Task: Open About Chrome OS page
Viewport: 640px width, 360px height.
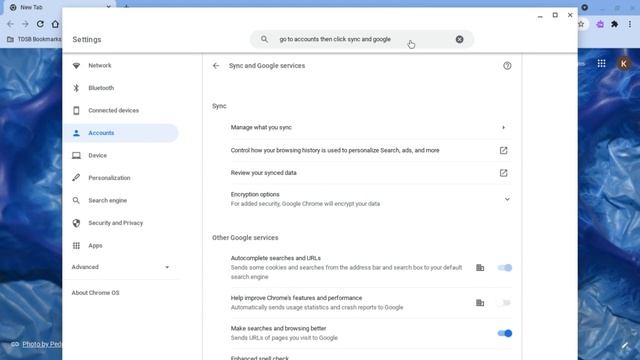Action: click(x=96, y=293)
